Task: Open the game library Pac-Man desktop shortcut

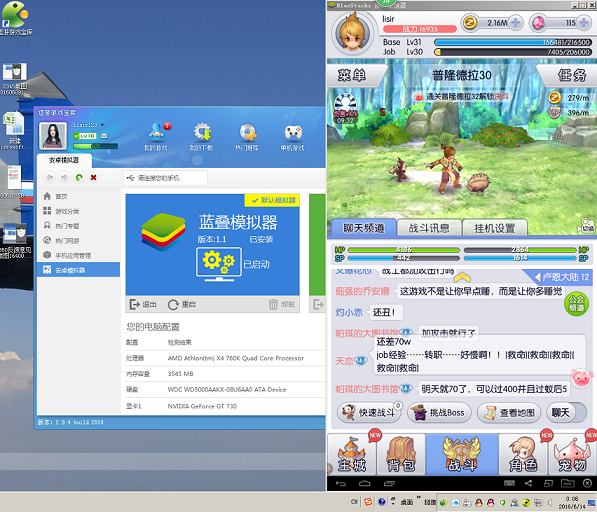Action: 14,17
